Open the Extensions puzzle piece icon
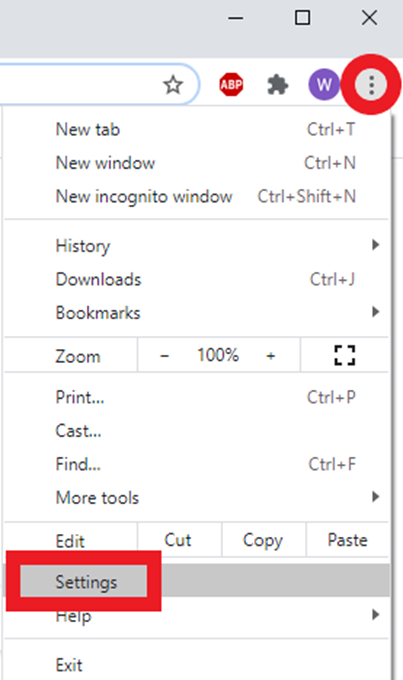The image size is (403, 680). (278, 85)
